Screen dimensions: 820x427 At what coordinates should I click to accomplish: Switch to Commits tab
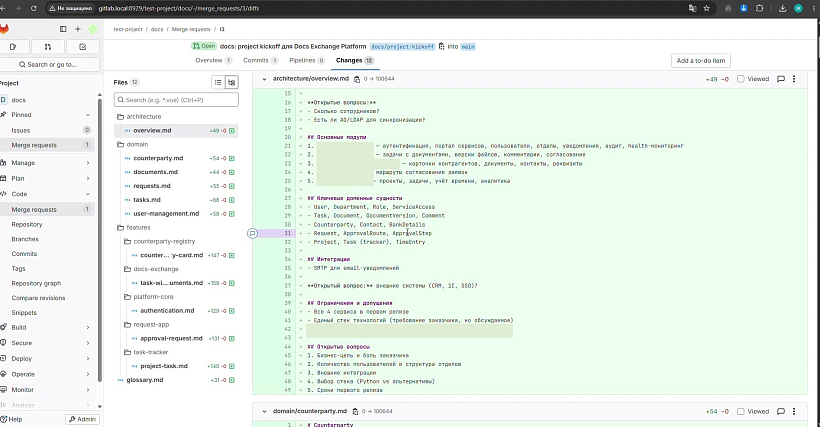(x=260, y=61)
